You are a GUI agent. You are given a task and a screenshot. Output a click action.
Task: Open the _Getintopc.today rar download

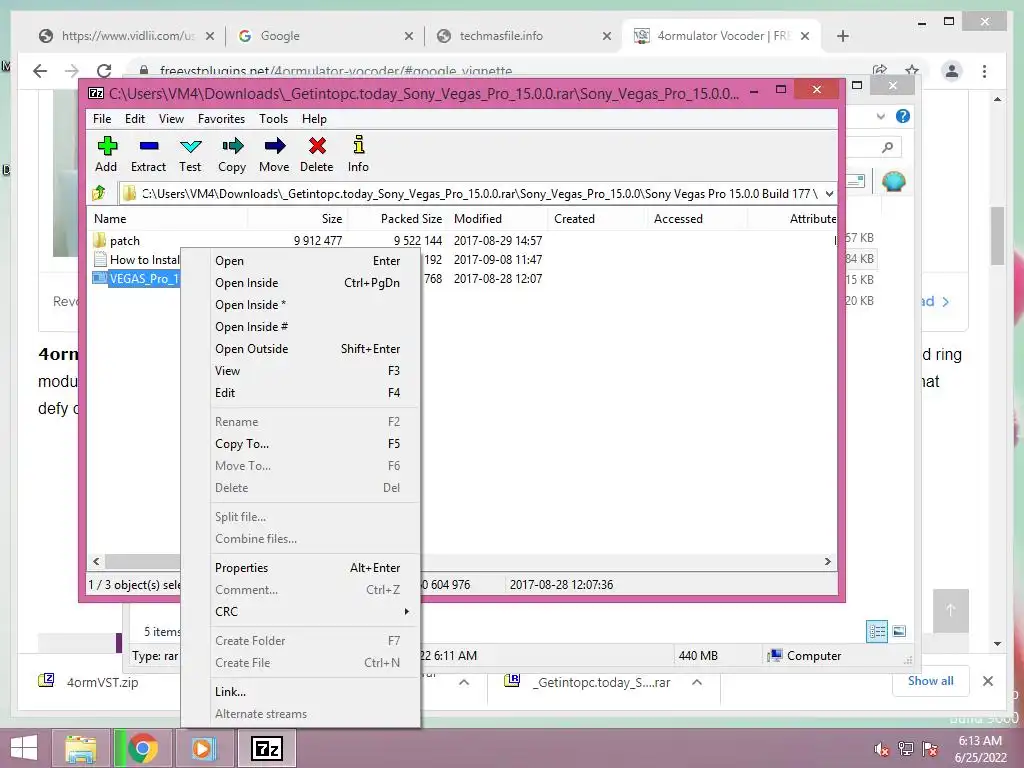(x=601, y=682)
